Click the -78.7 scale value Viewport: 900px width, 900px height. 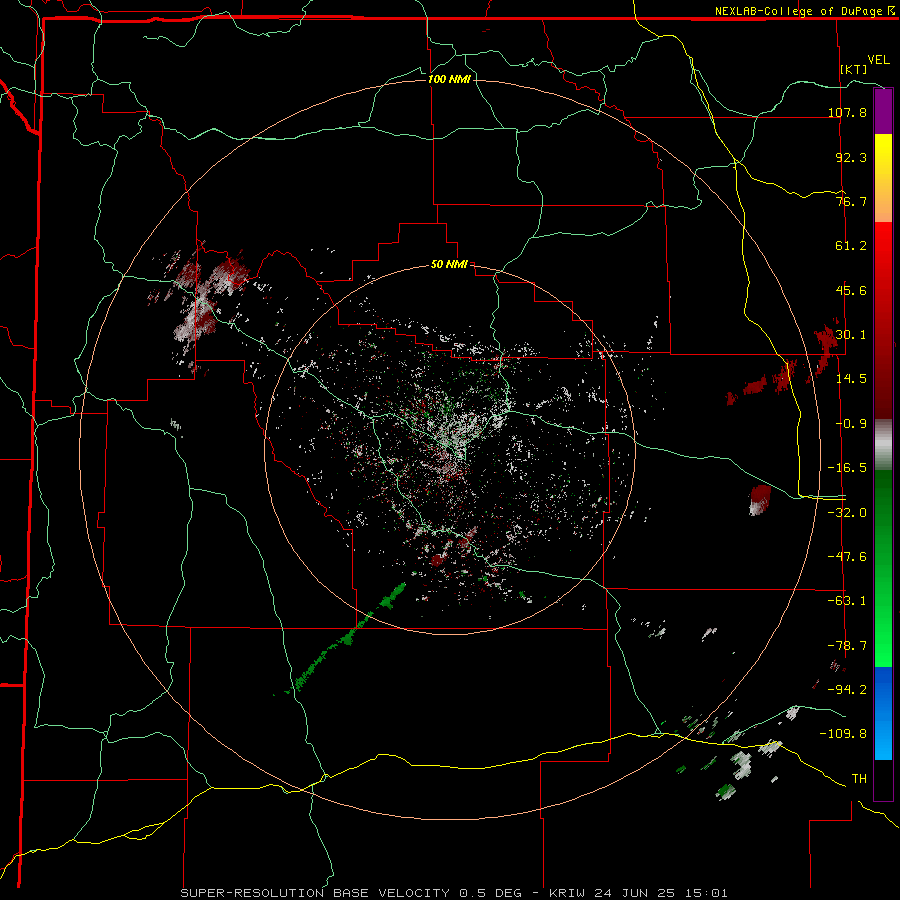[847, 646]
